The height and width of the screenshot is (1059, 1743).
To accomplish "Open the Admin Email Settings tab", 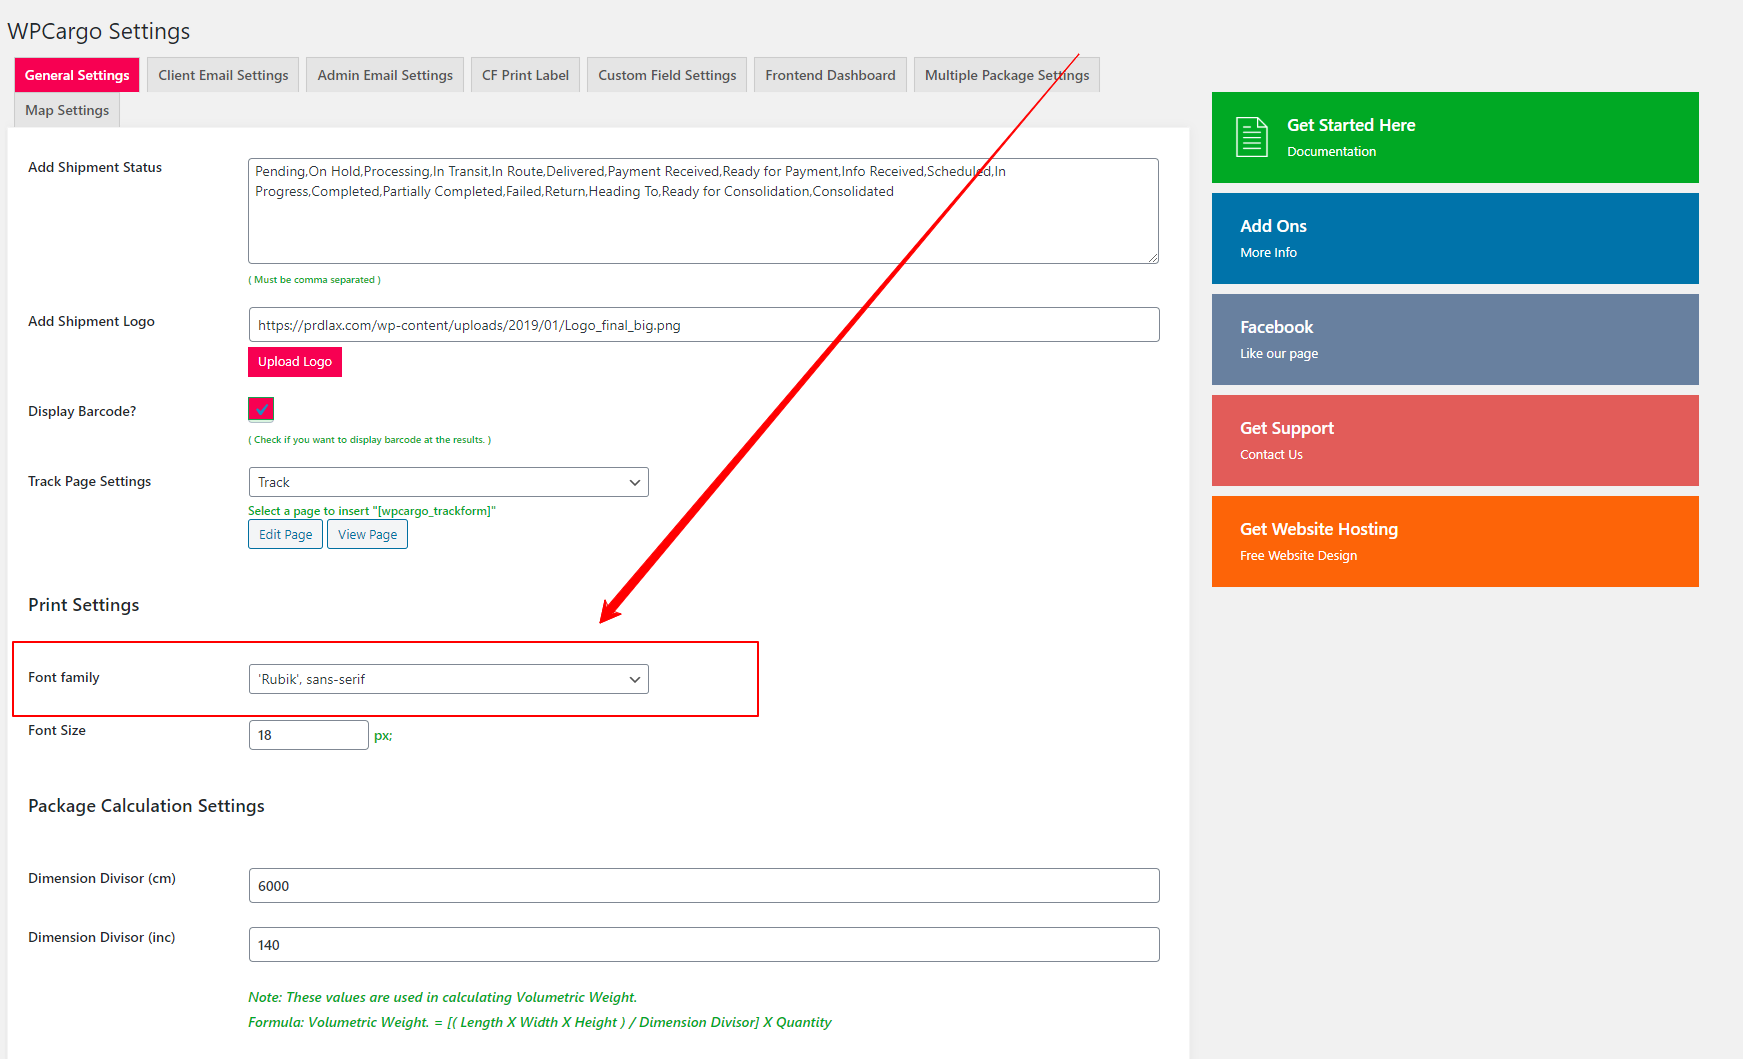I will 385,75.
